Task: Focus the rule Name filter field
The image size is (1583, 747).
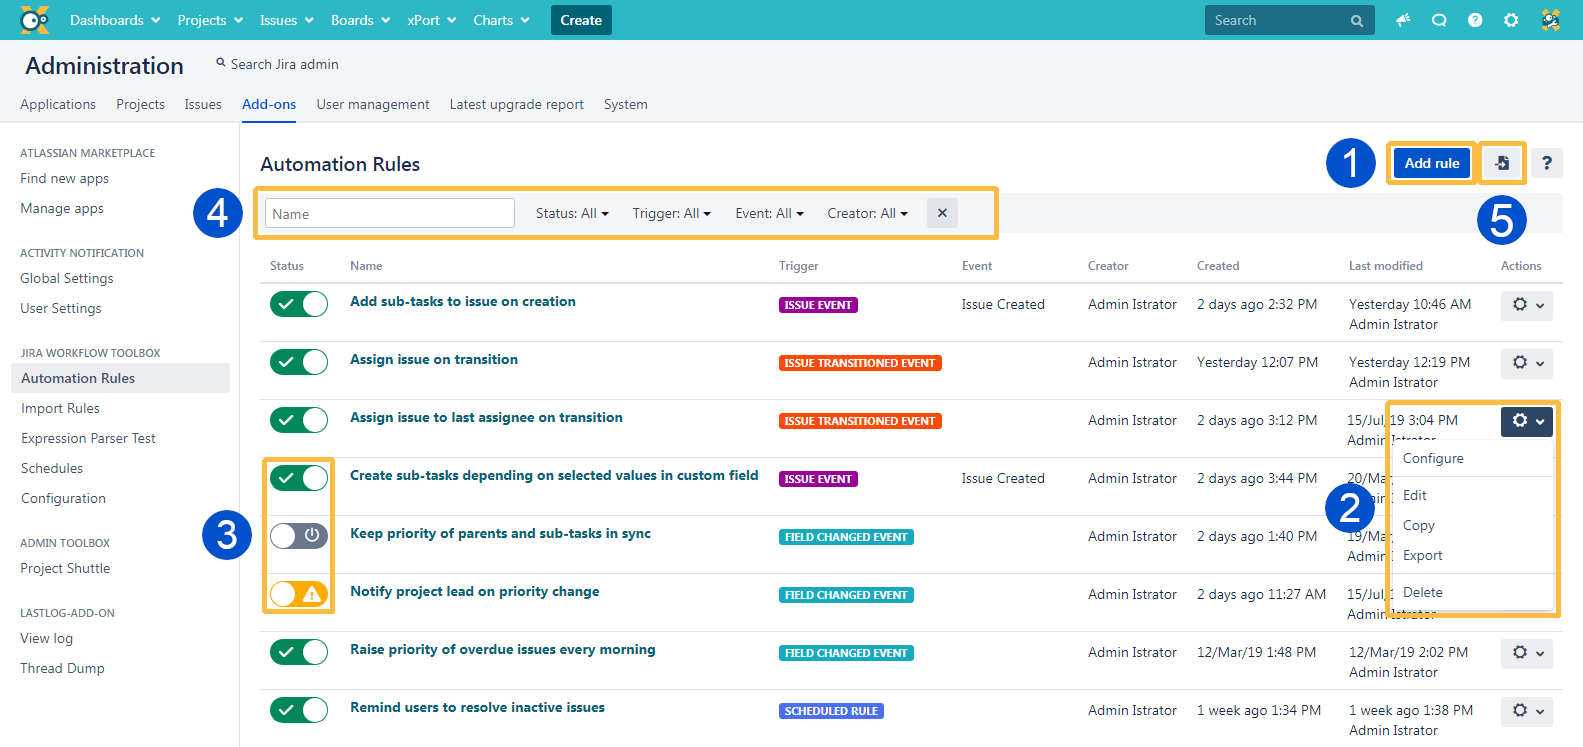Action: pyautogui.click(x=390, y=213)
